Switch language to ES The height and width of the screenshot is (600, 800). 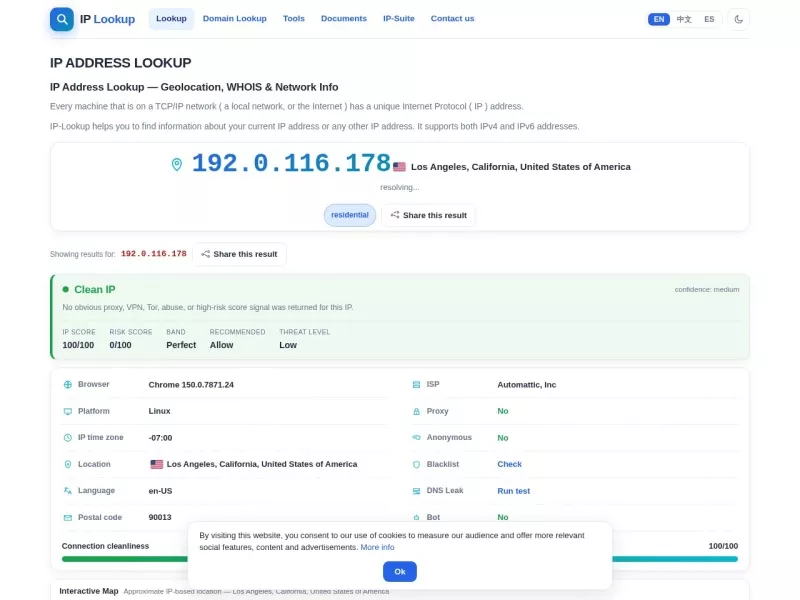[x=709, y=19]
